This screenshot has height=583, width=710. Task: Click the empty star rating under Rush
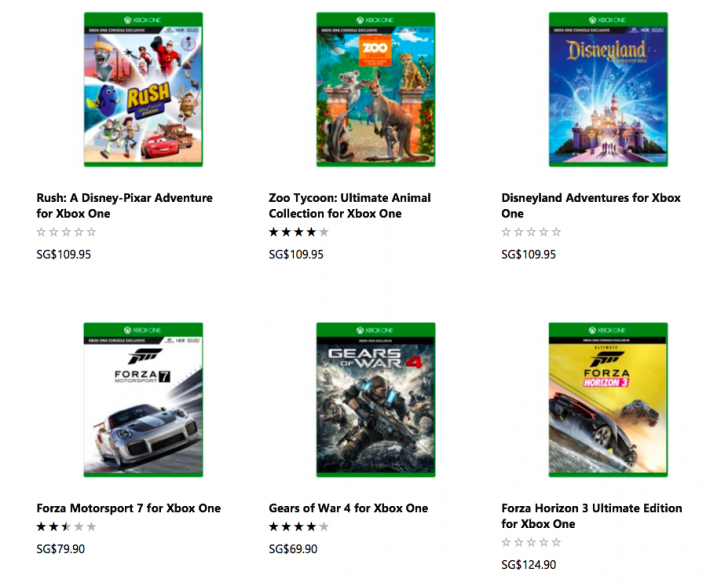[66, 232]
